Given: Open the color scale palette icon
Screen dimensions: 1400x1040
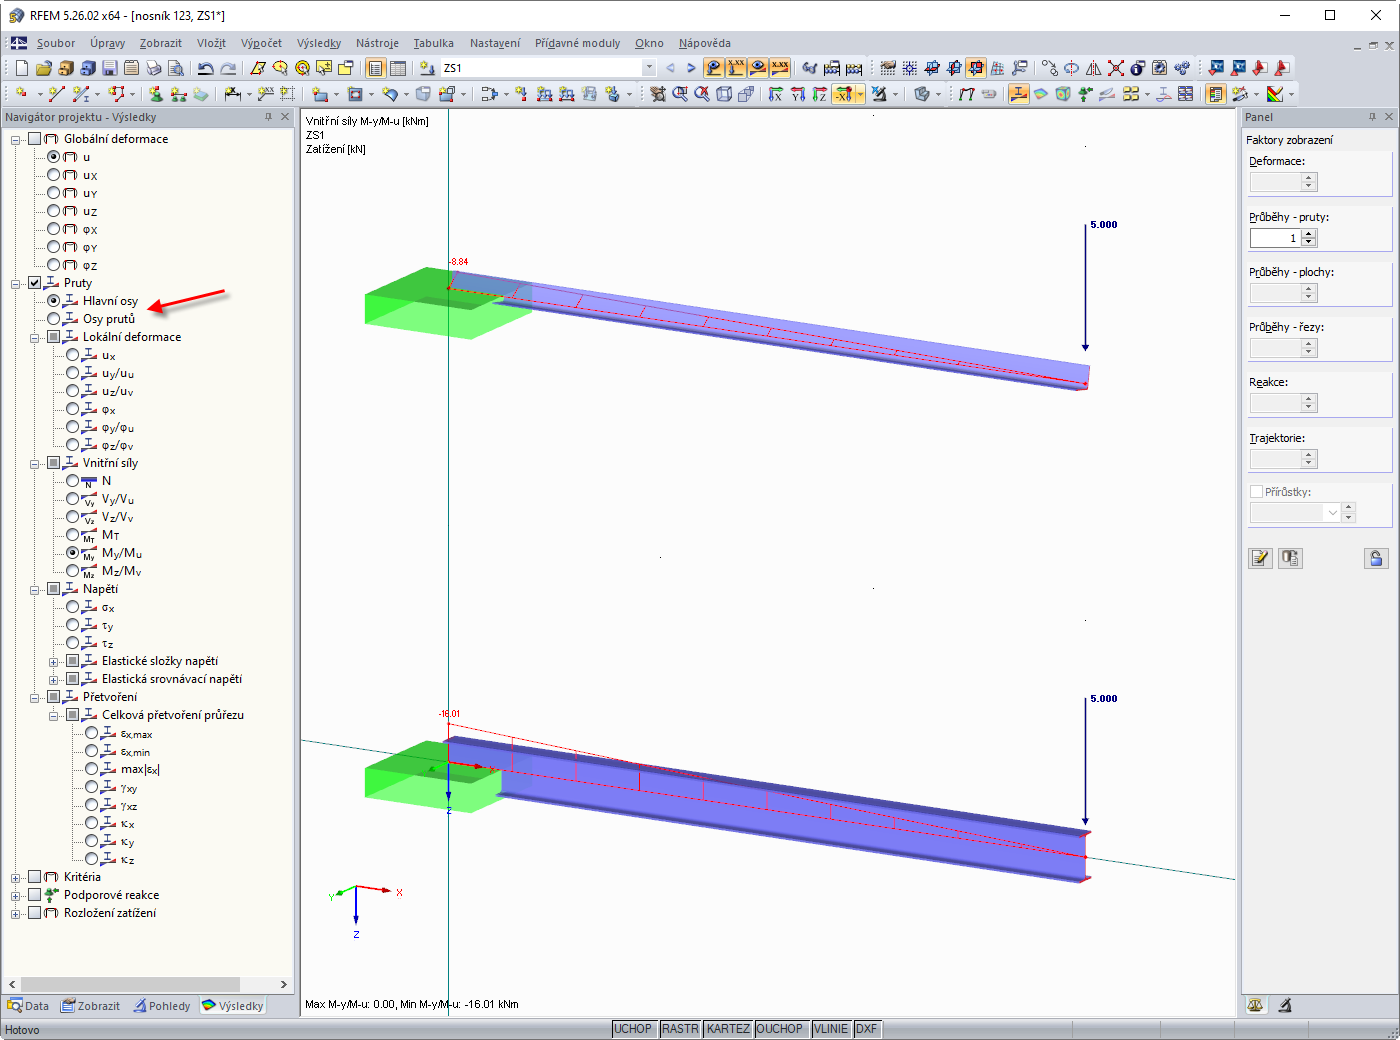Looking at the screenshot, I should point(1275,94).
